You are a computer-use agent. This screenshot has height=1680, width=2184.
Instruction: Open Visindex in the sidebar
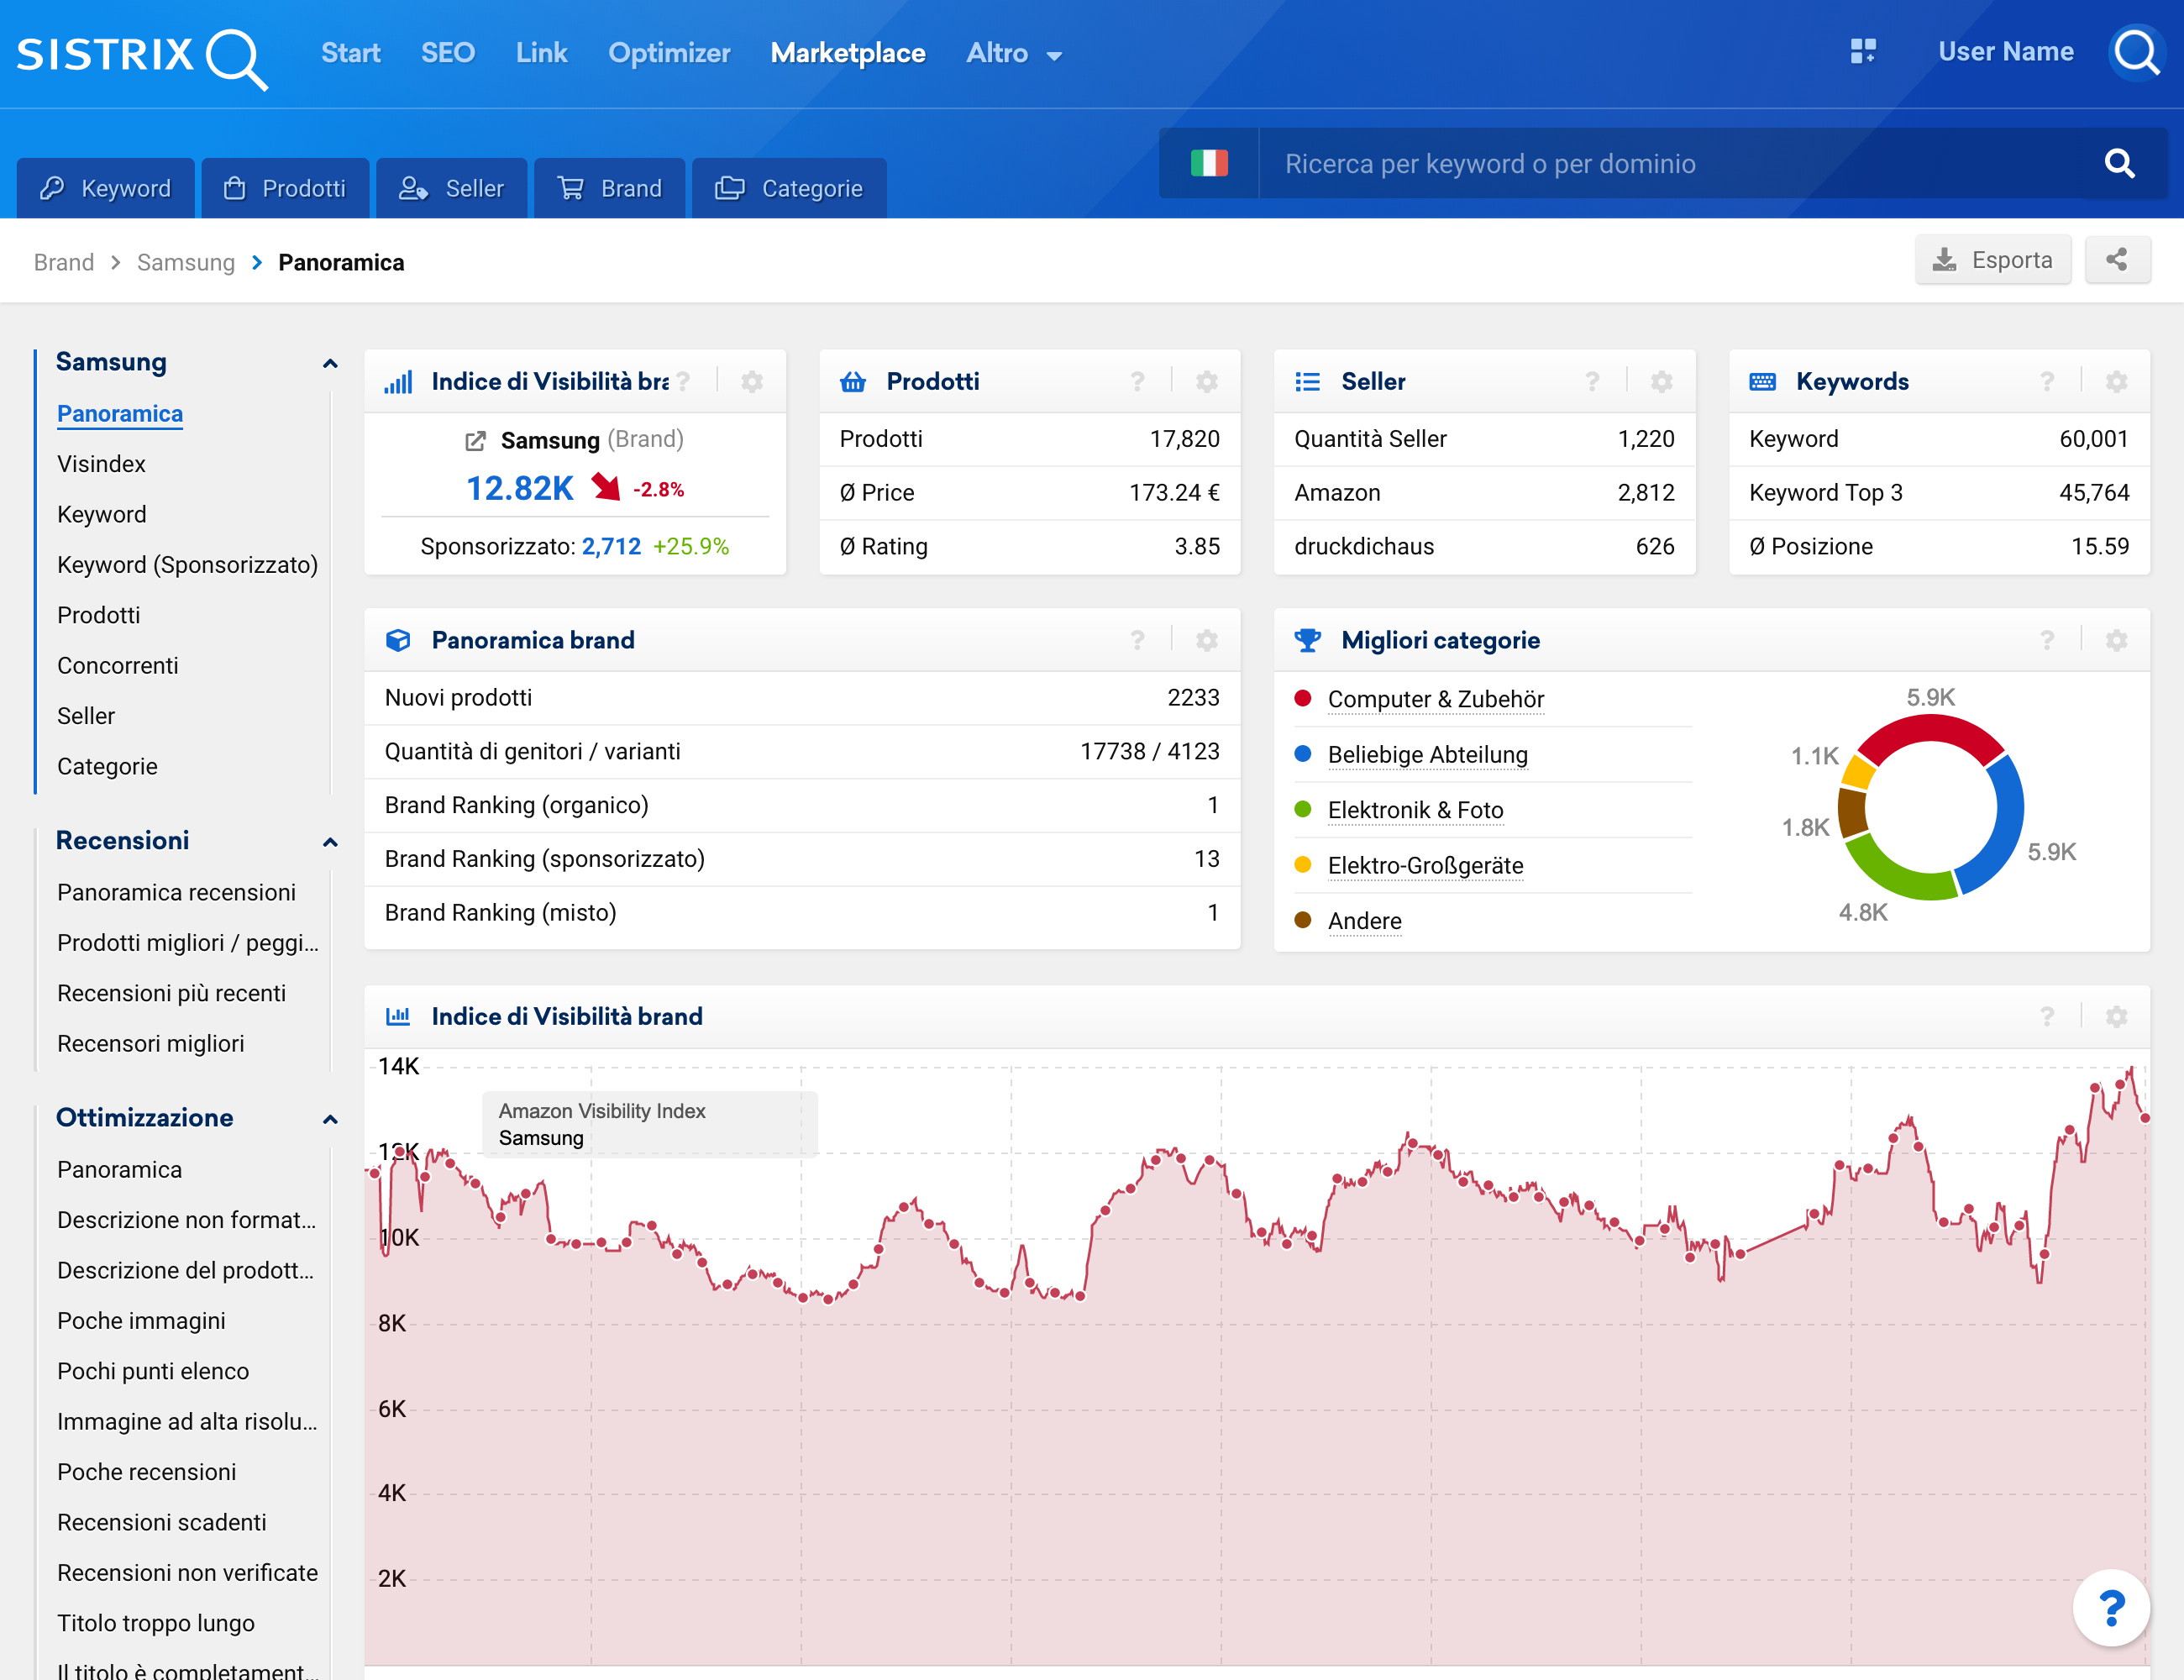point(101,464)
